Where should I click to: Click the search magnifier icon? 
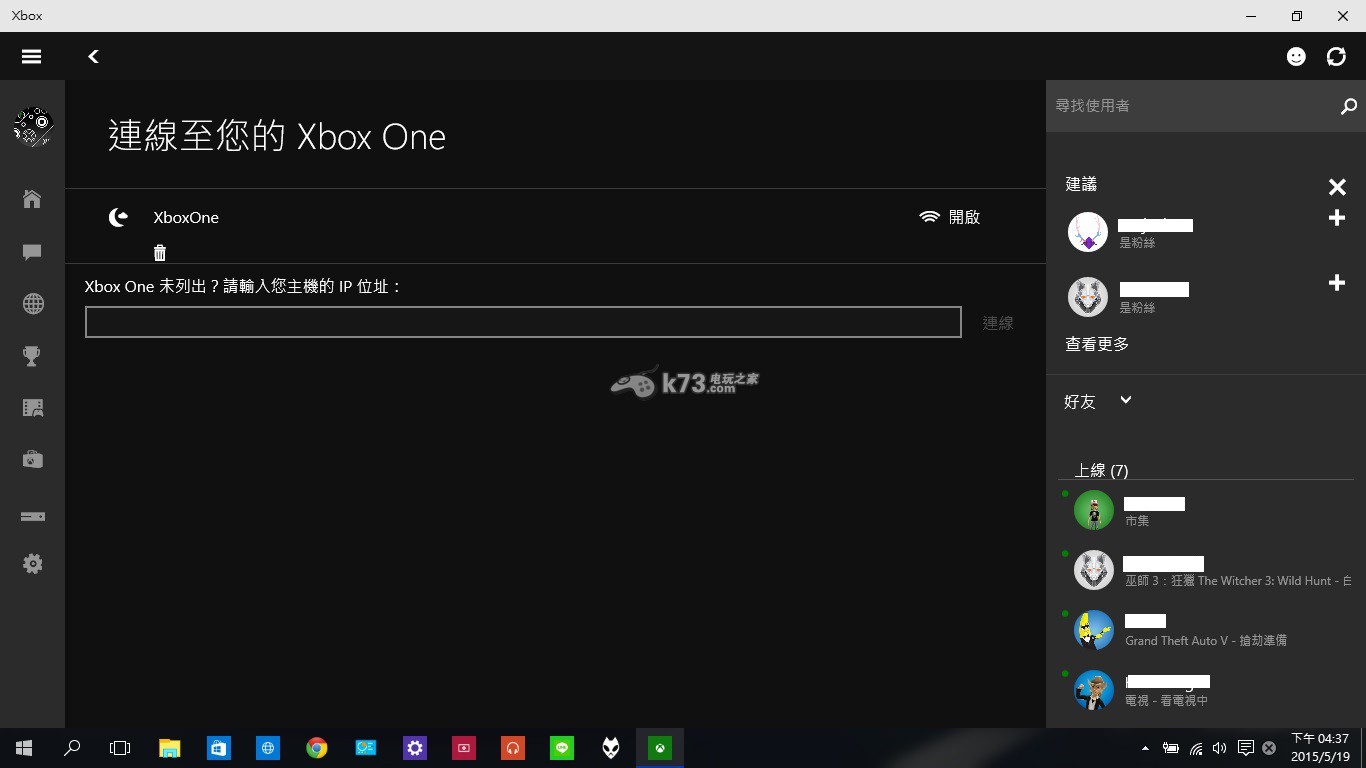[x=1348, y=106]
